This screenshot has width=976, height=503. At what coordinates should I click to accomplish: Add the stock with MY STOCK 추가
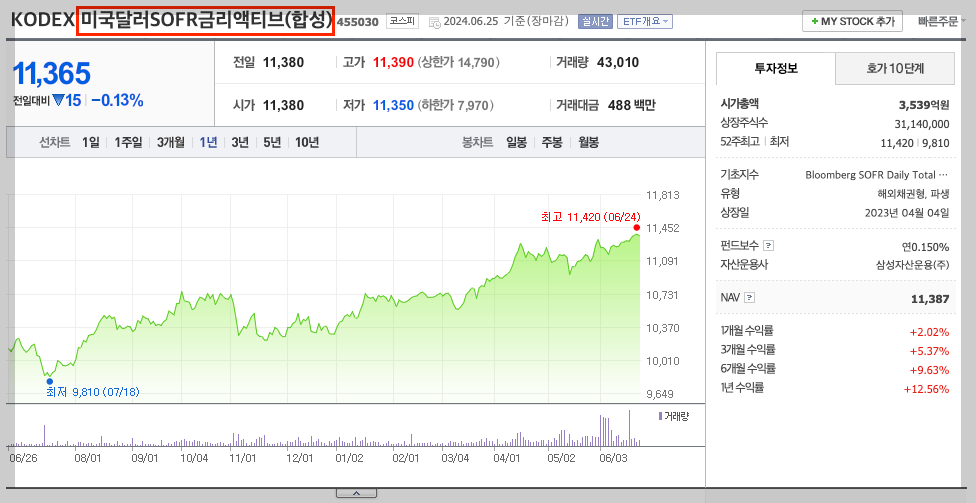(852, 21)
